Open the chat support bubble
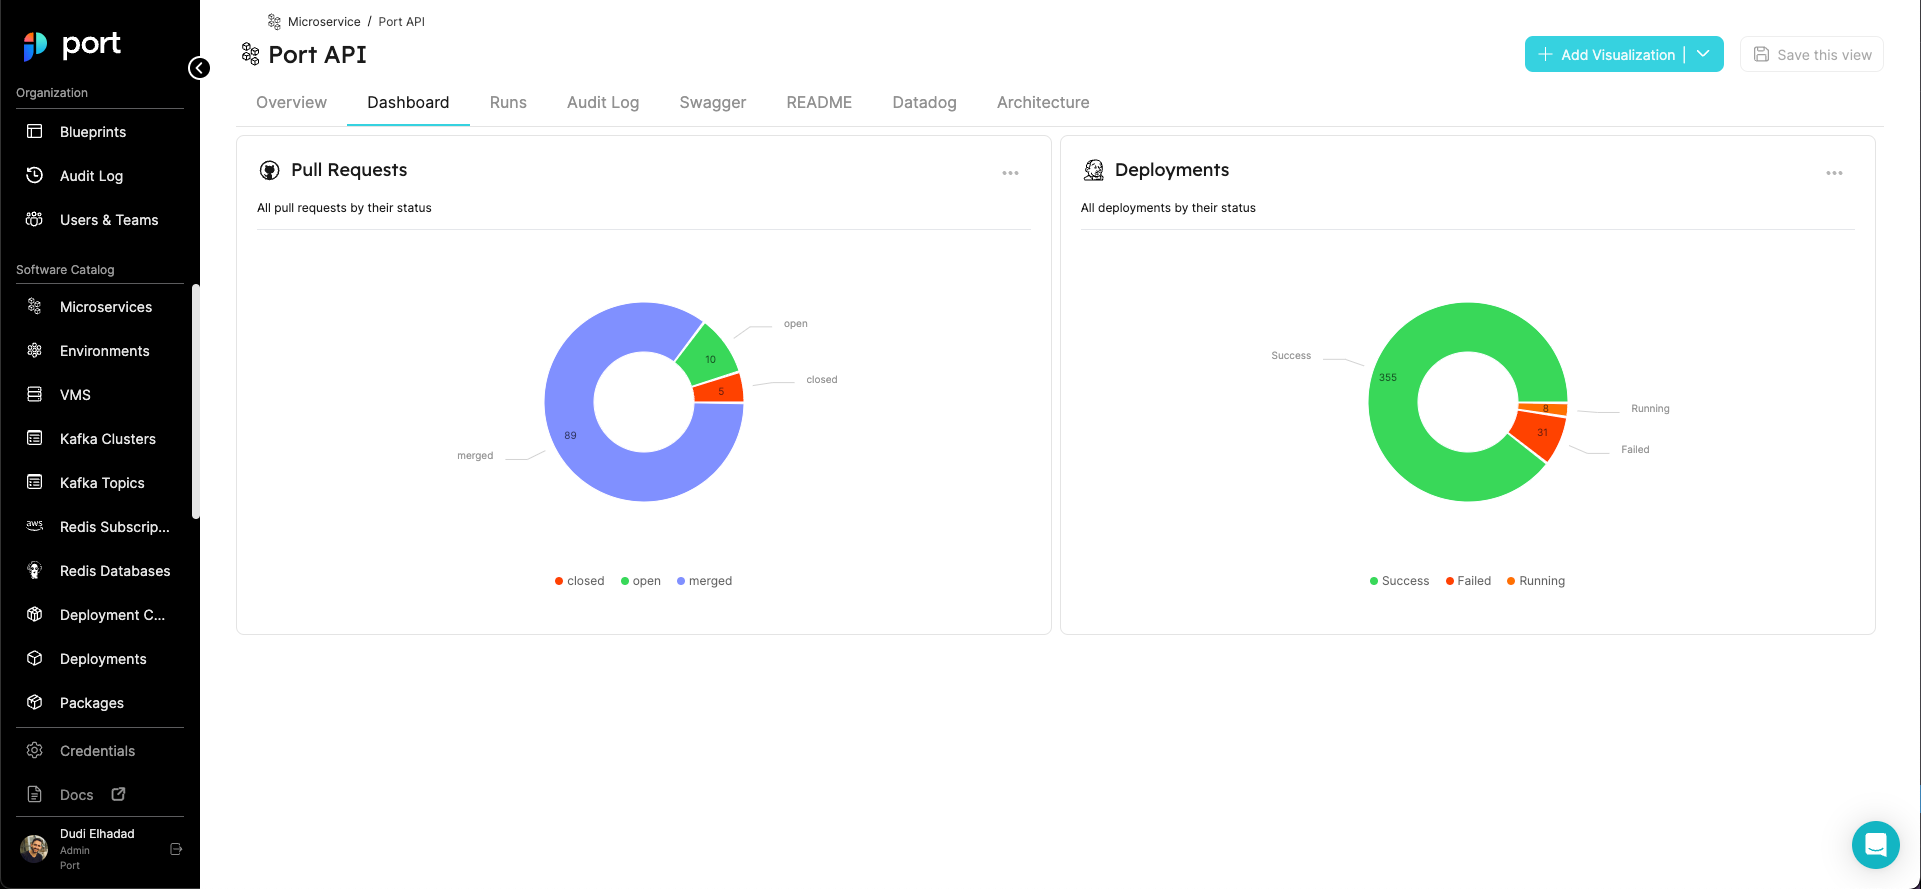 (1875, 845)
